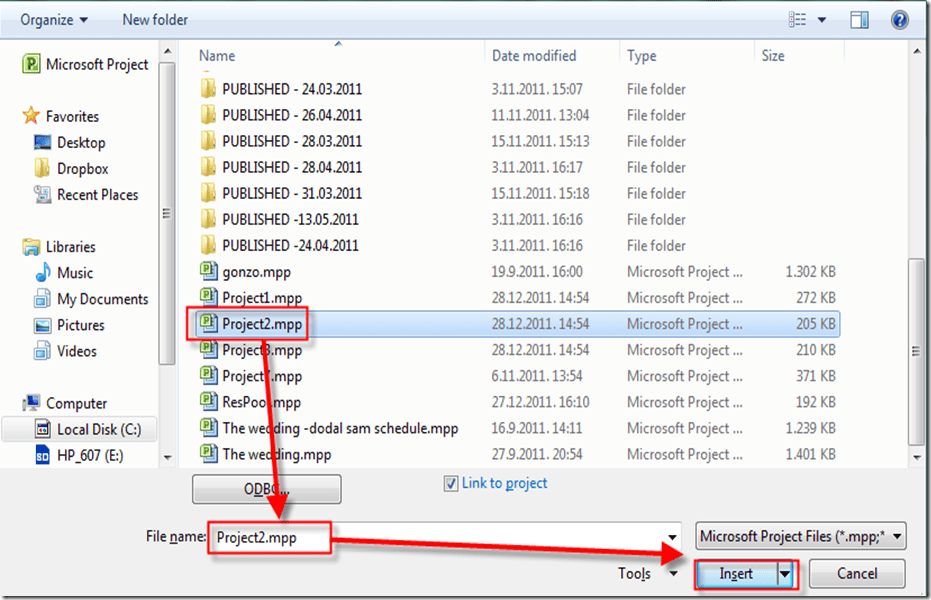The image size is (931, 600).
Task: Select the gonzo.mpp file icon
Action: [x=208, y=271]
